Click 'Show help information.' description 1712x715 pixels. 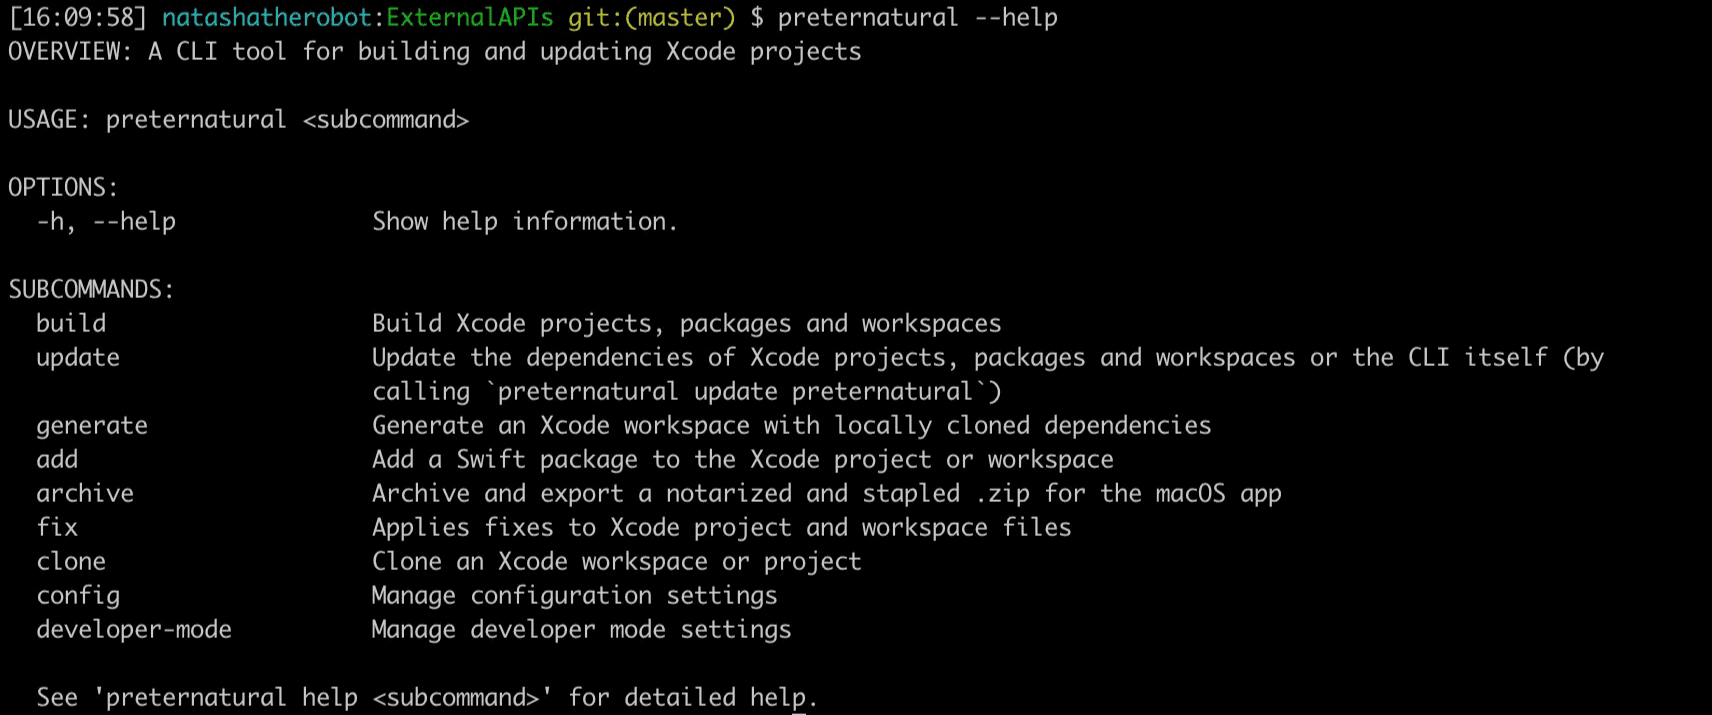click(x=525, y=222)
